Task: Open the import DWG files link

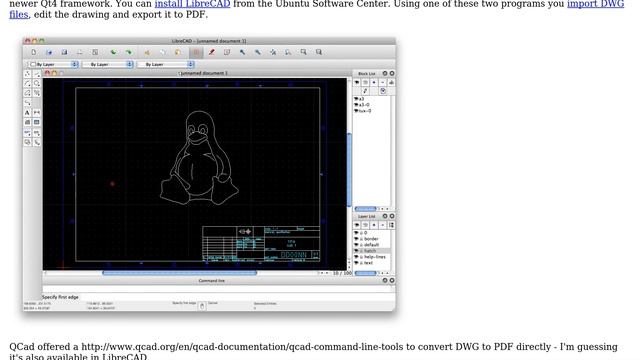Action: [x=596, y=4]
